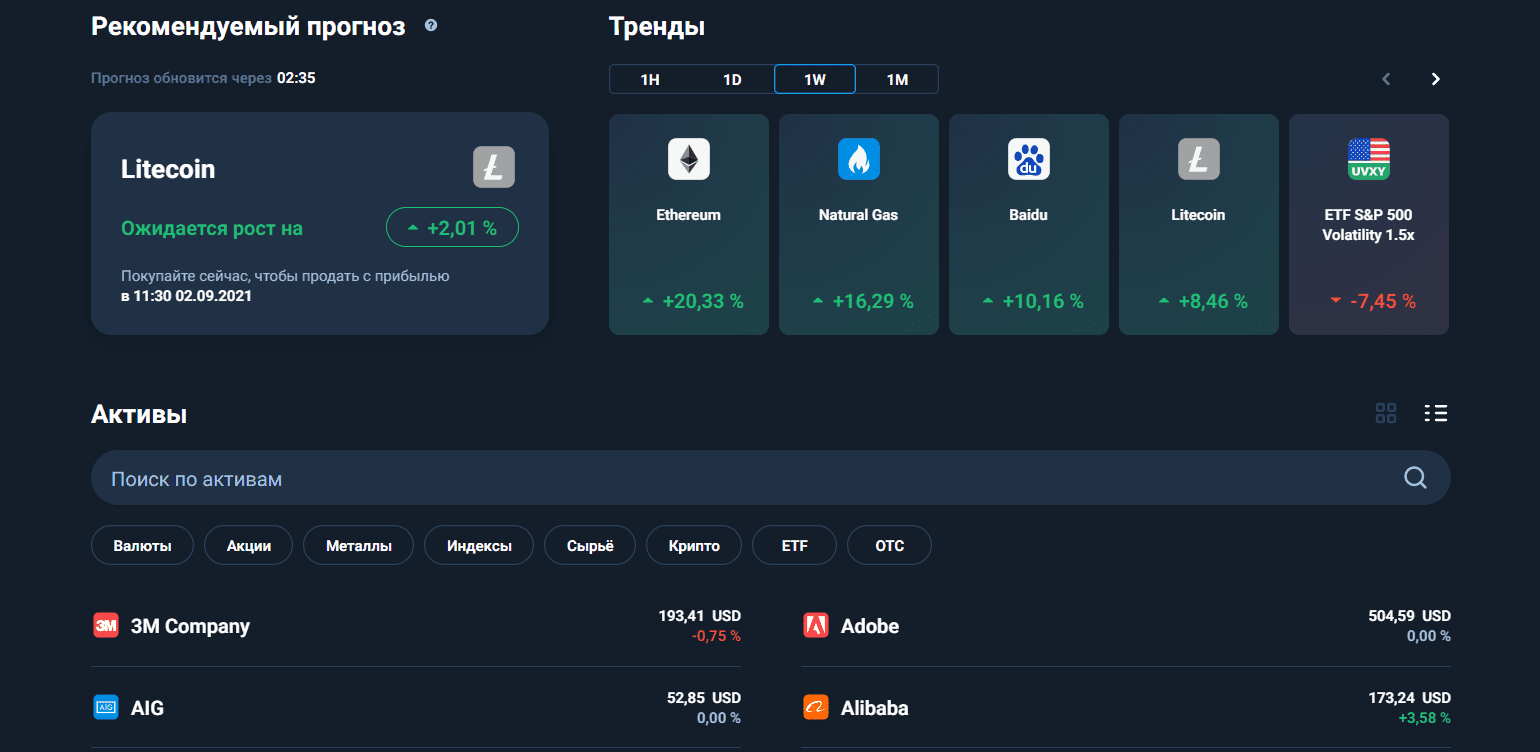Open the Natural Gas trend card
Screen dimensions: 1540x752
point(859,224)
